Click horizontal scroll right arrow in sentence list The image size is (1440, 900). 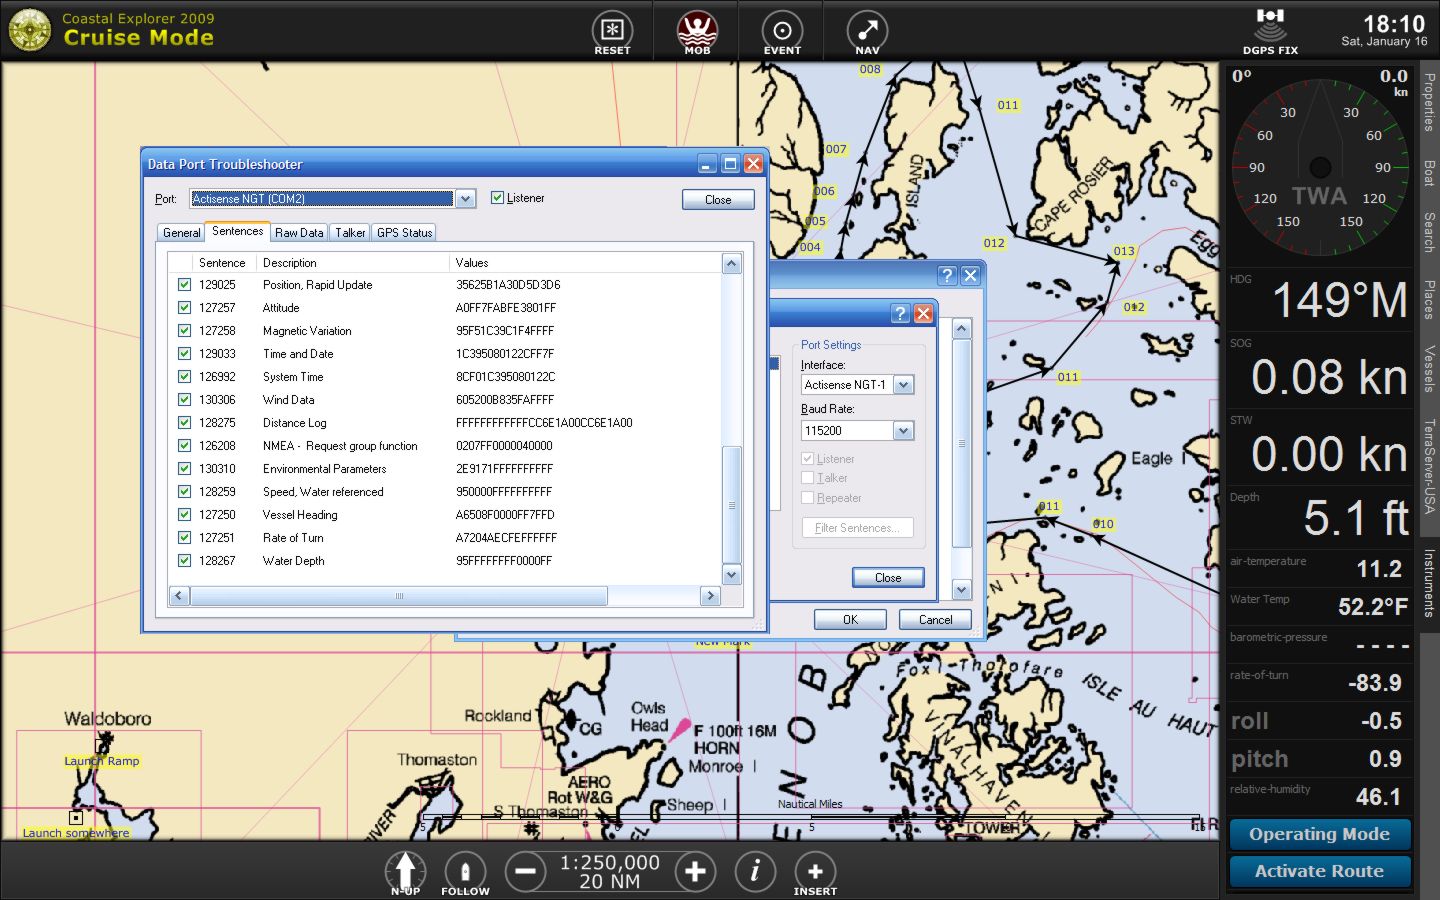(710, 596)
